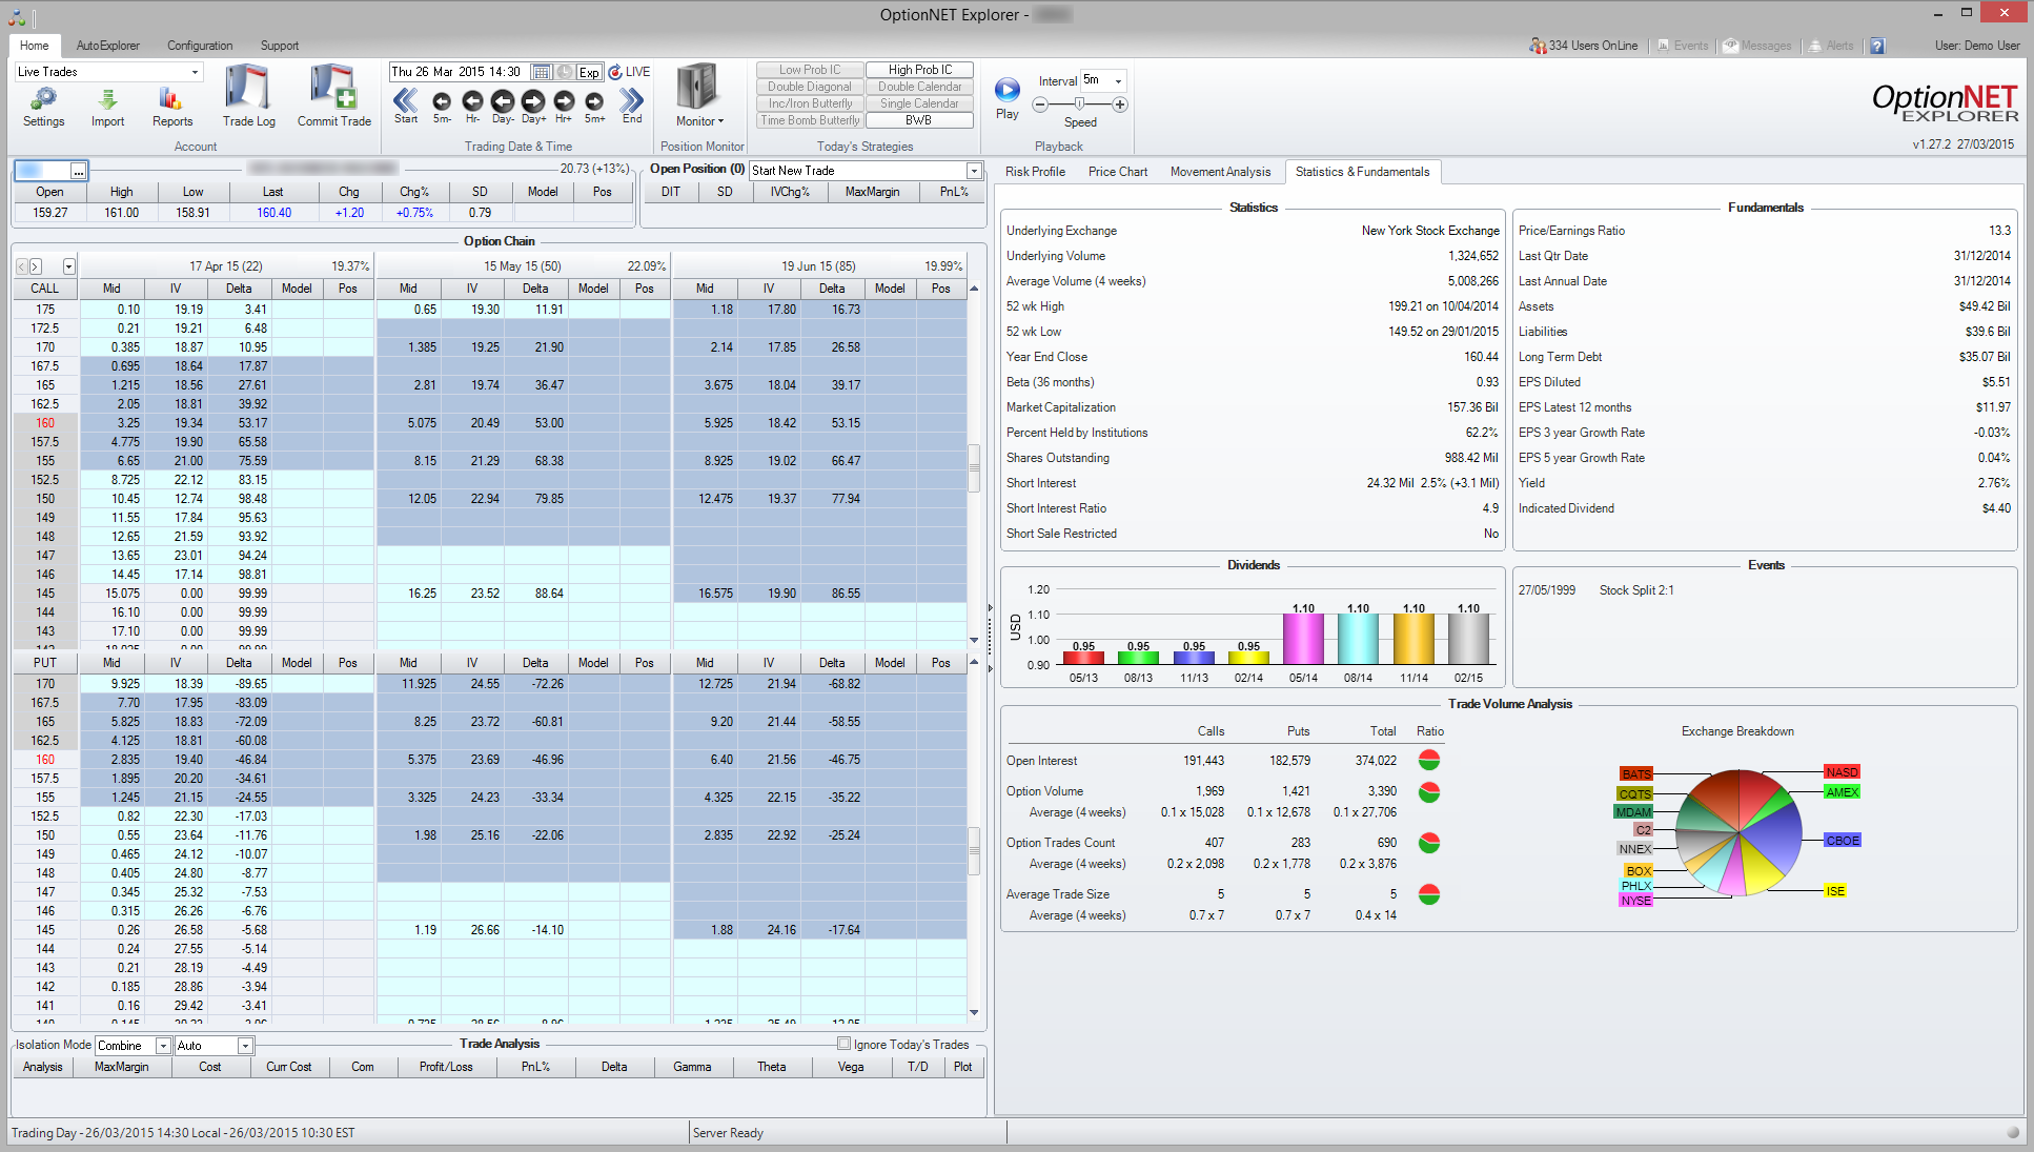Expand the Start New Trade combo box
2034x1152 pixels.
pos(974,170)
